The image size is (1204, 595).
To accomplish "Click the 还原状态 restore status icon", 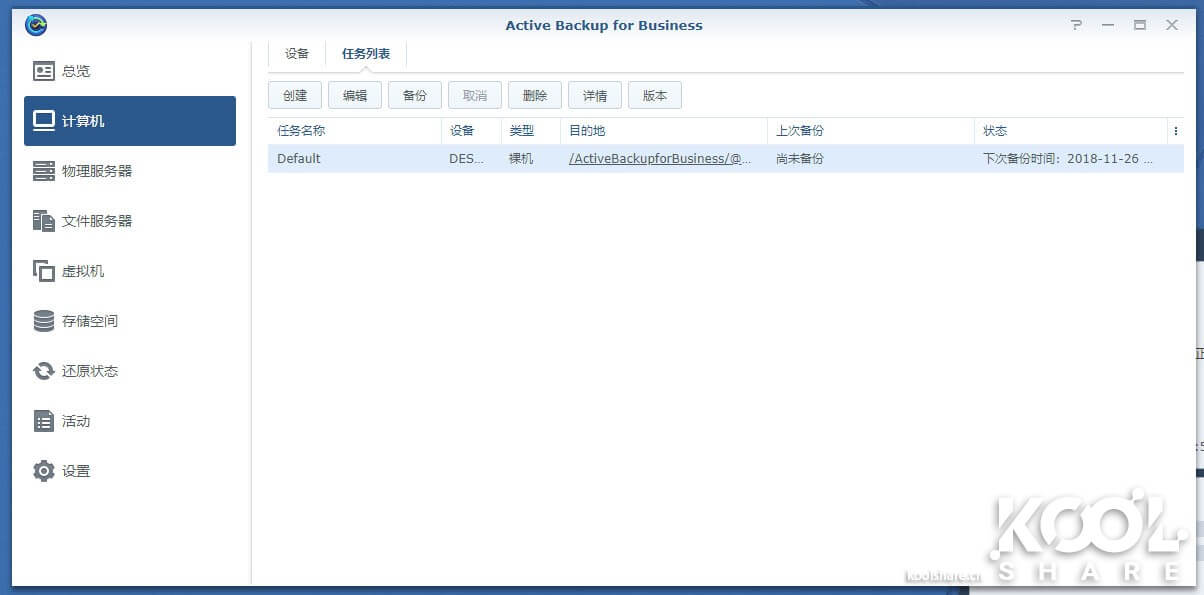I will pyautogui.click(x=44, y=371).
